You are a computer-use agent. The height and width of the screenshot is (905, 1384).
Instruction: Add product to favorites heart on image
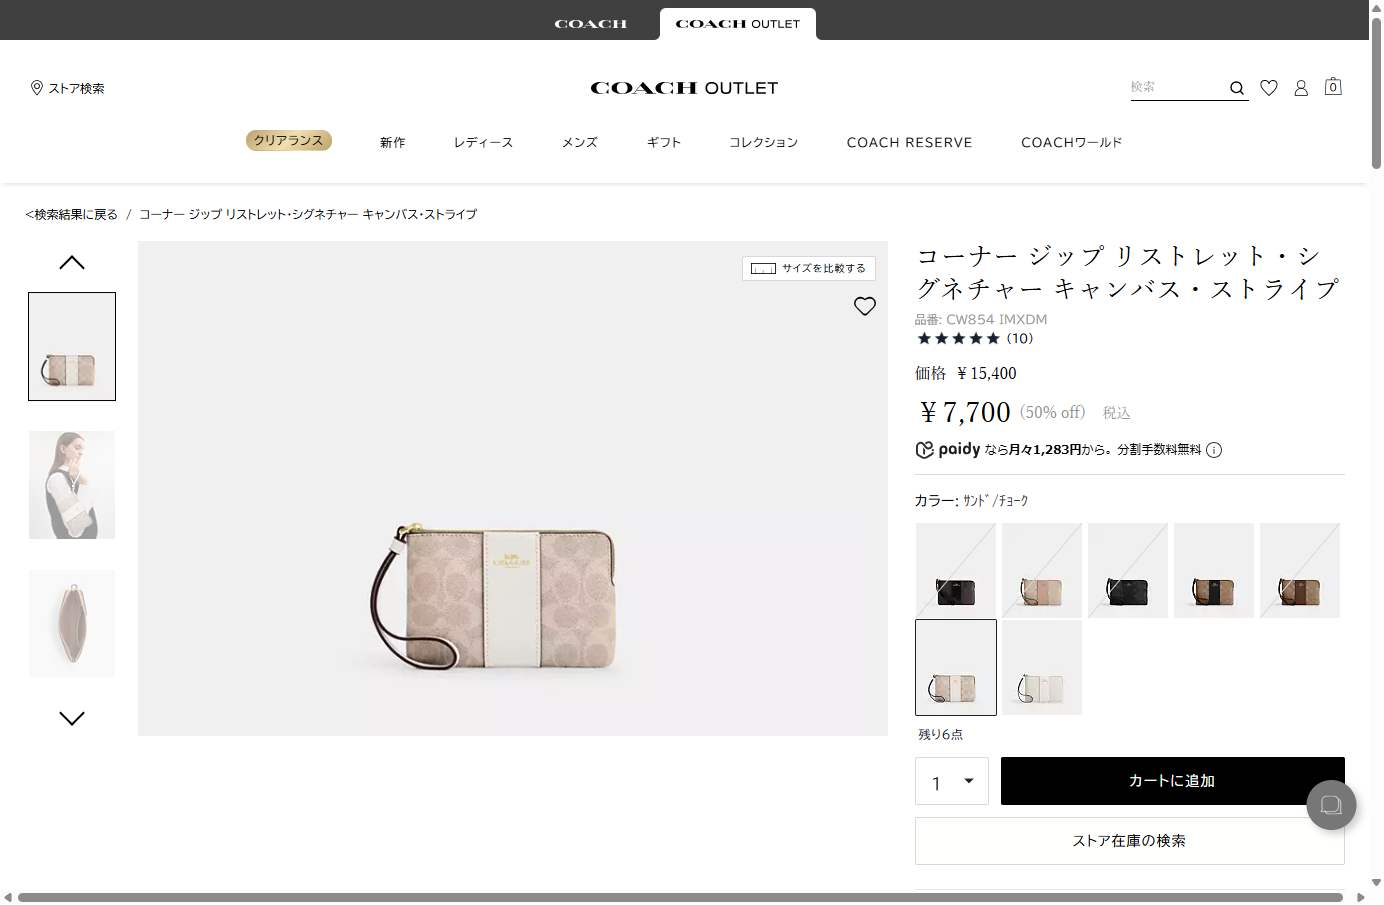click(x=865, y=306)
